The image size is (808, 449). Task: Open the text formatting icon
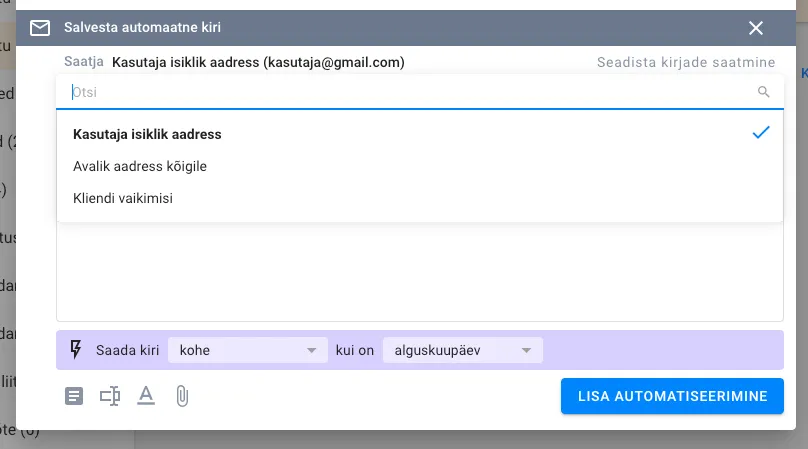point(146,396)
